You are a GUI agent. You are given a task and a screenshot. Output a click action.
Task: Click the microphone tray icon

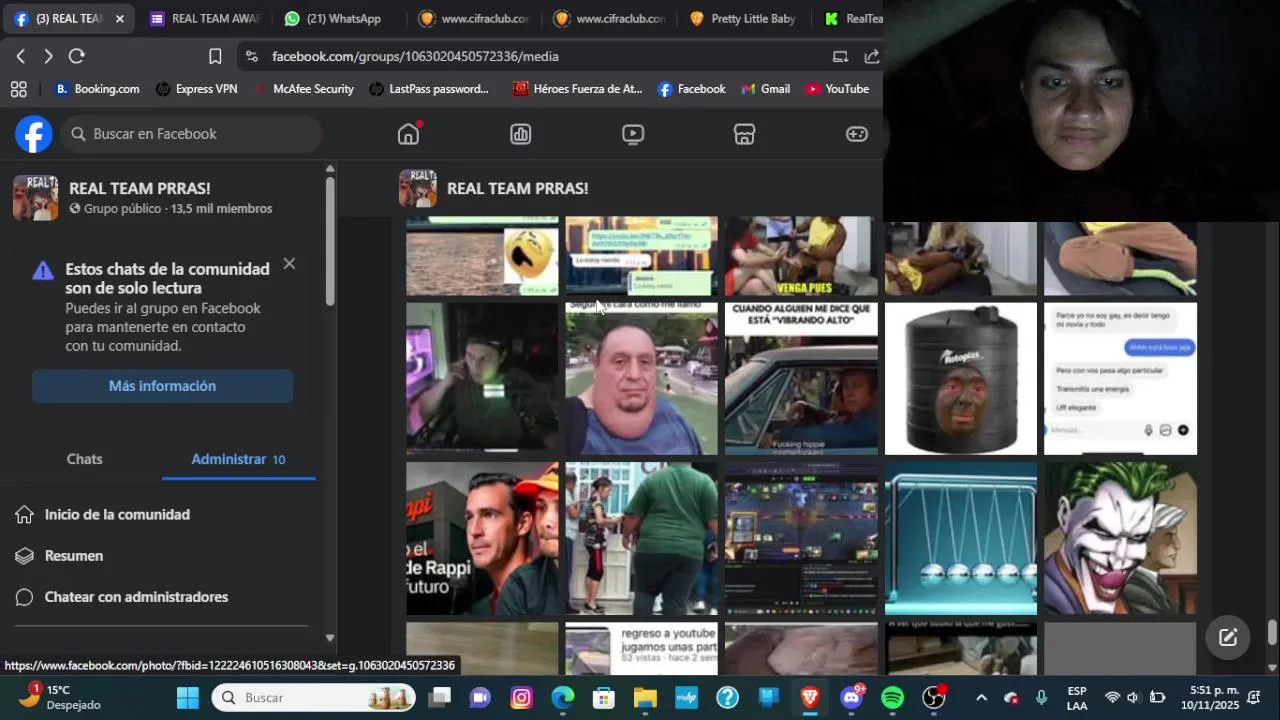(x=1041, y=698)
